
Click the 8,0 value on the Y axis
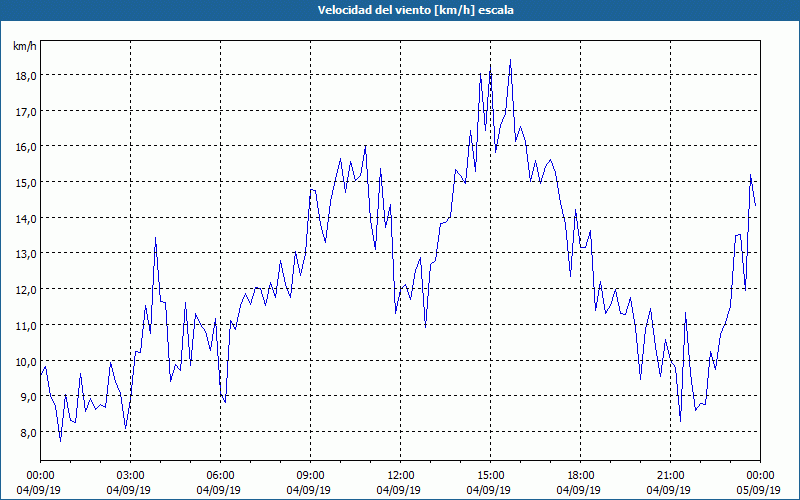(x=28, y=432)
